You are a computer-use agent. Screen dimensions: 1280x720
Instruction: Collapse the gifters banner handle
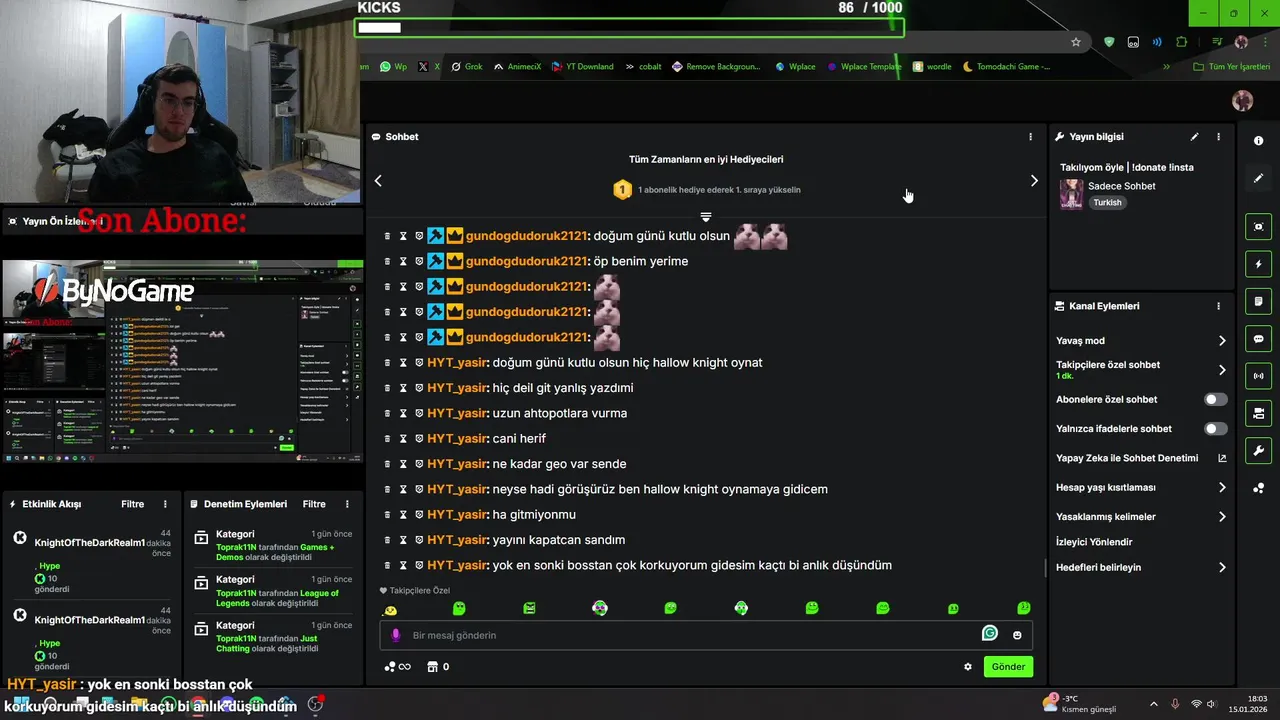[706, 216]
